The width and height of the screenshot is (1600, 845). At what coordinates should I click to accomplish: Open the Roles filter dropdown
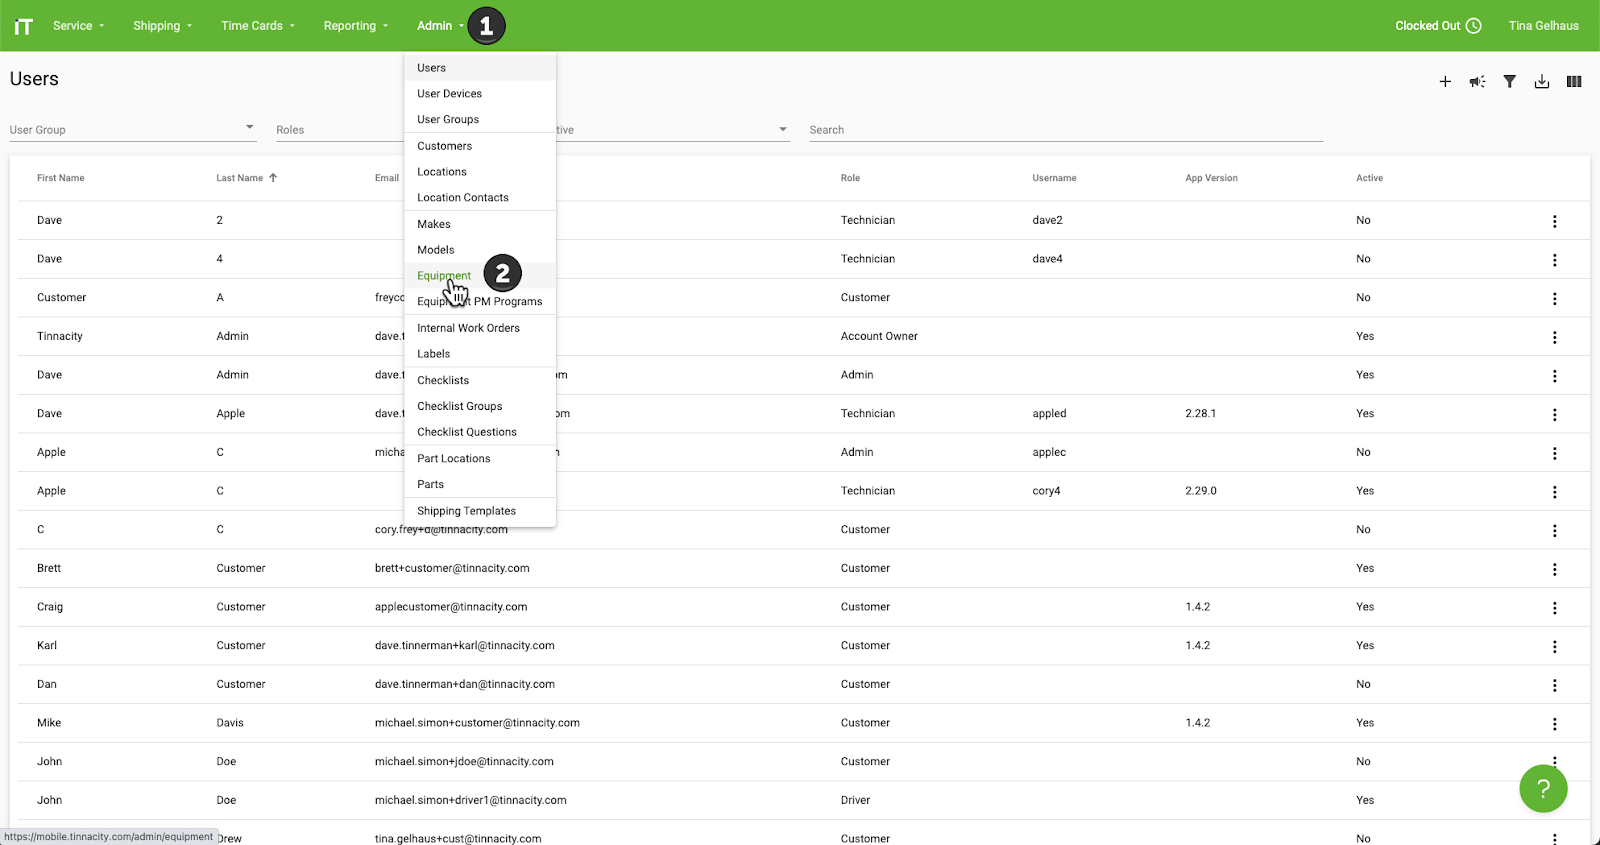[338, 129]
